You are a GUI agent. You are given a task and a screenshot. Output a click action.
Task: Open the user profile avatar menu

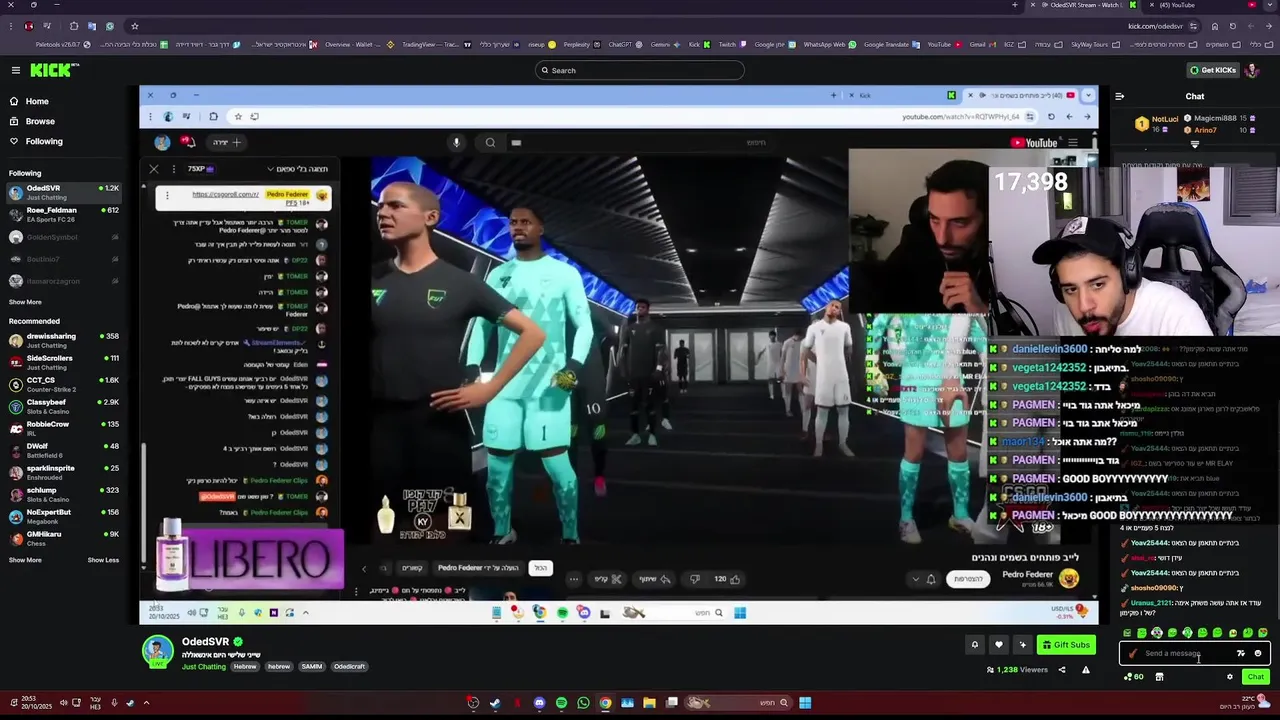pos(1252,70)
